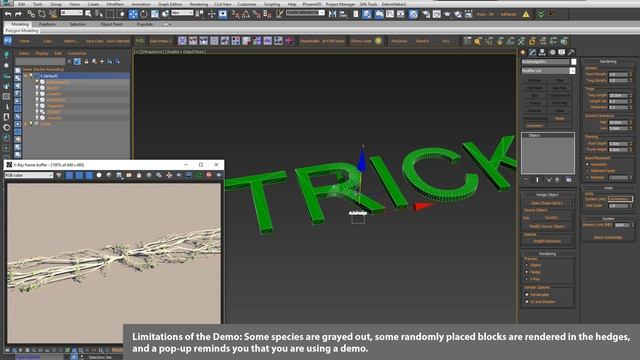Open the Tools menu
640x360 pixels.
38,4
